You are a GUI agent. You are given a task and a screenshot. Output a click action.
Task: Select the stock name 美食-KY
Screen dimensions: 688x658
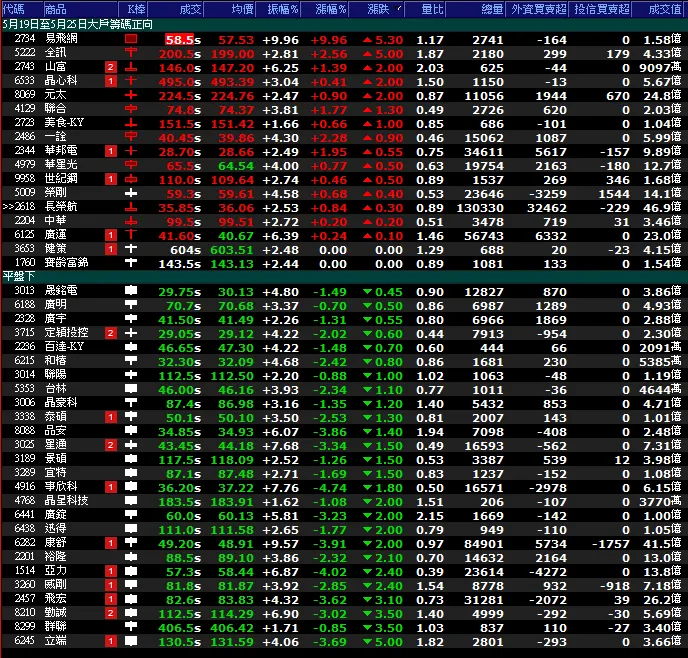[64, 122]
